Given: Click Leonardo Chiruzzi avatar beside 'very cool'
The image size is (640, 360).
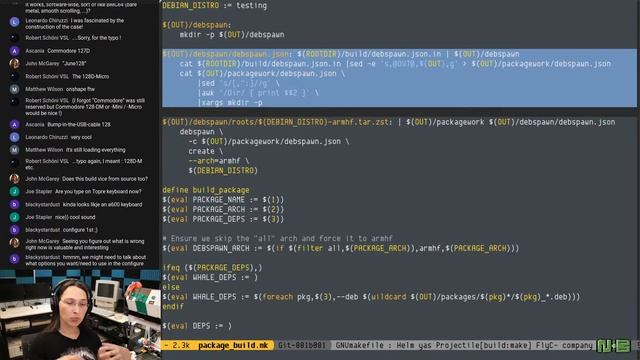Looking at the screenshot, I should point(14,137).
